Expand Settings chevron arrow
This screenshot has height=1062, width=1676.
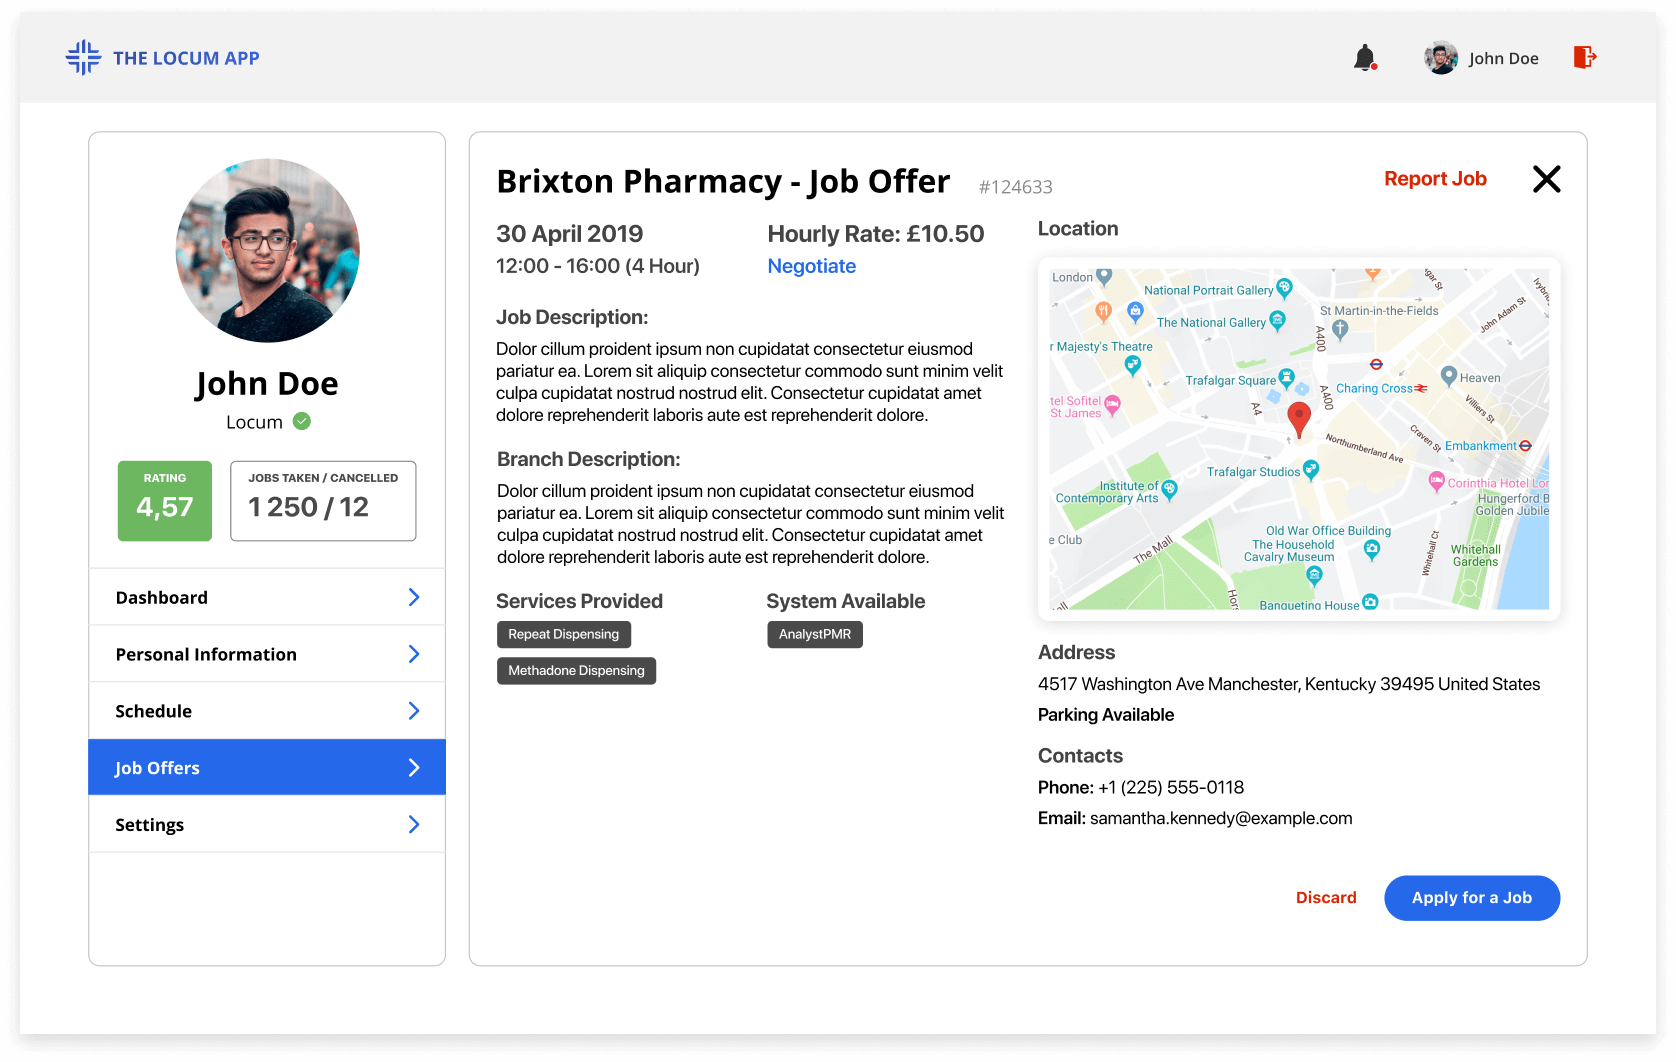pyautogui.click(x=414, y=824)
